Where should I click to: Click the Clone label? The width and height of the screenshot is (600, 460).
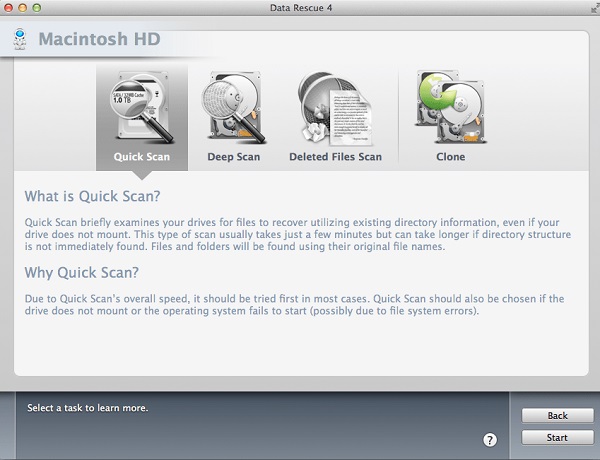451,157
